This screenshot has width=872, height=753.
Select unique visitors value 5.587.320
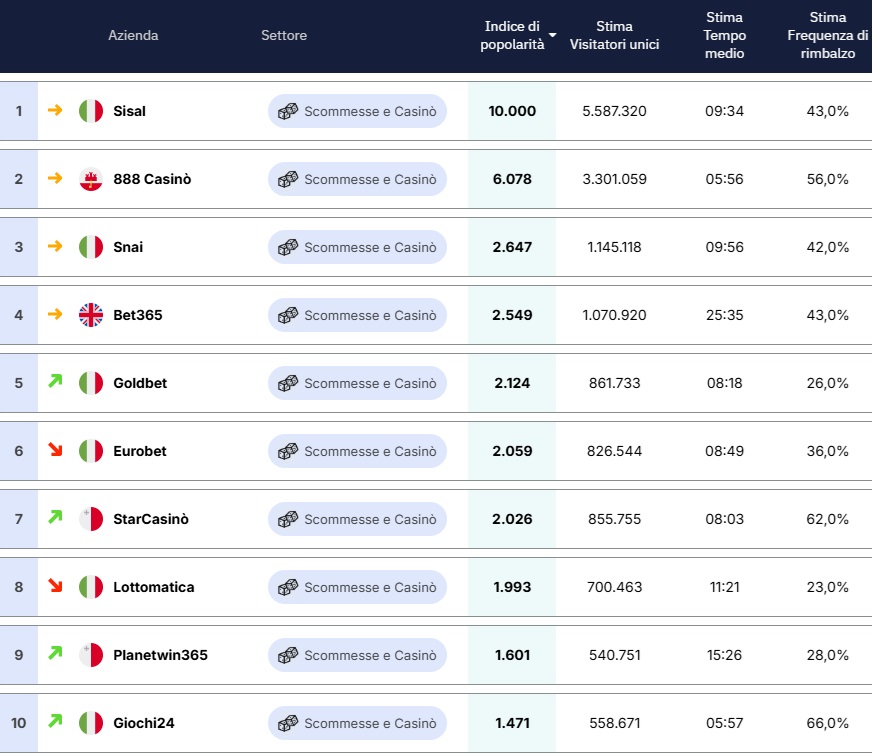pyautogui.click(x=615, y=111)
